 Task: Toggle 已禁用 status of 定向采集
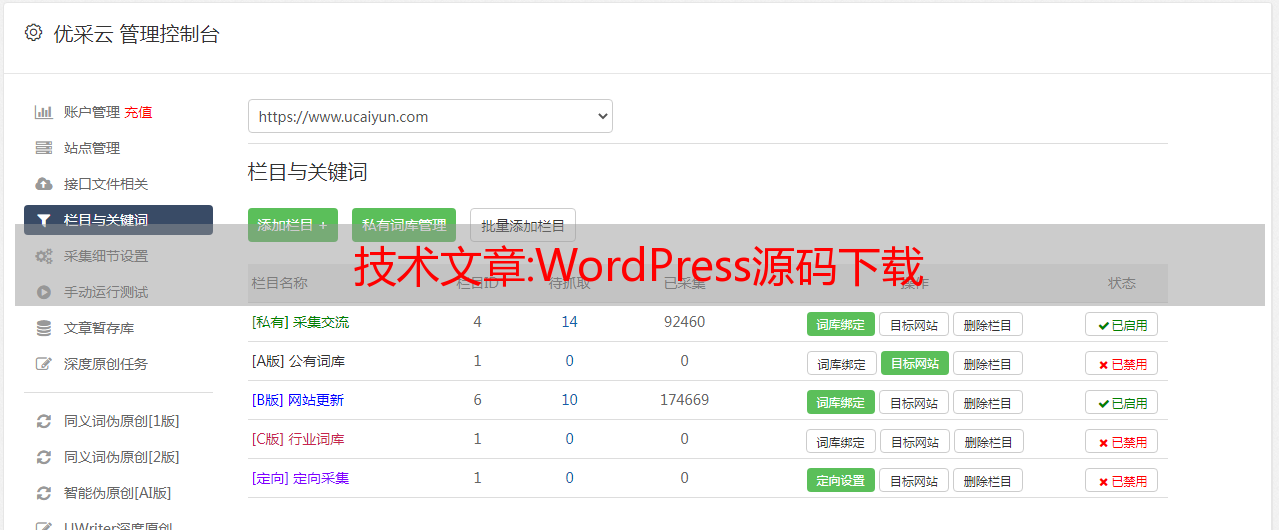click(1122, 480)
